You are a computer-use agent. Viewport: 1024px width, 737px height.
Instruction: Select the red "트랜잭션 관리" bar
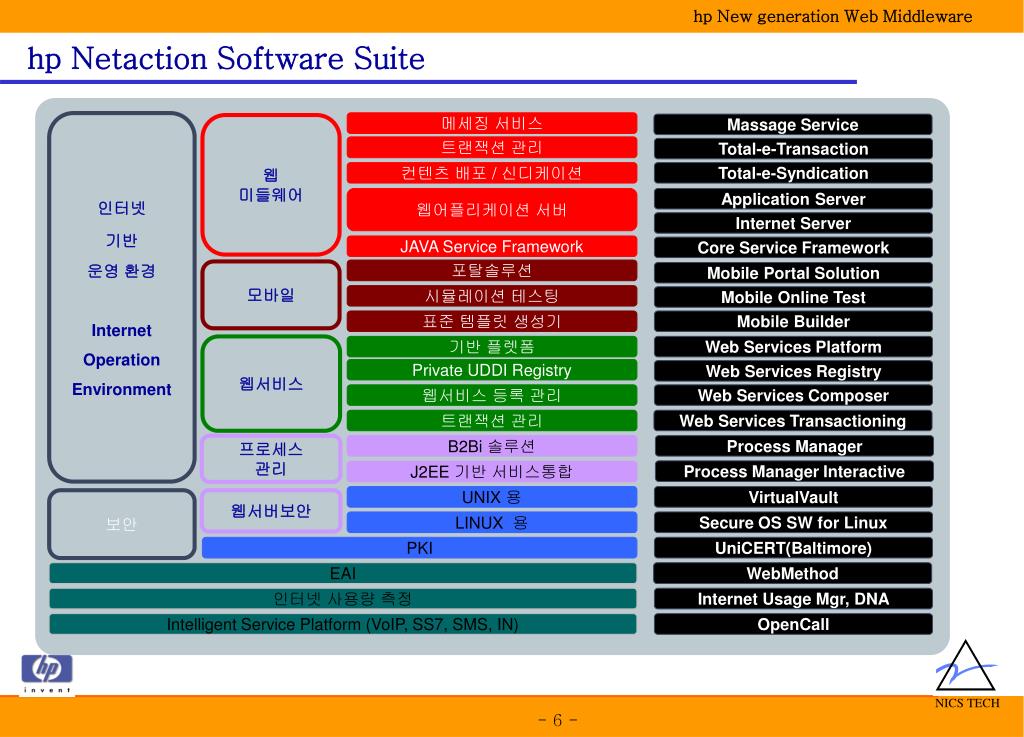coord(492,148)
